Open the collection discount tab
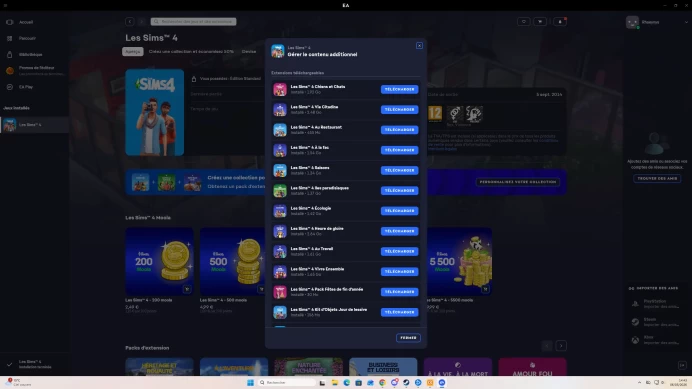The width and height of the screenshot is (692, 389). (x=191, y=52)
